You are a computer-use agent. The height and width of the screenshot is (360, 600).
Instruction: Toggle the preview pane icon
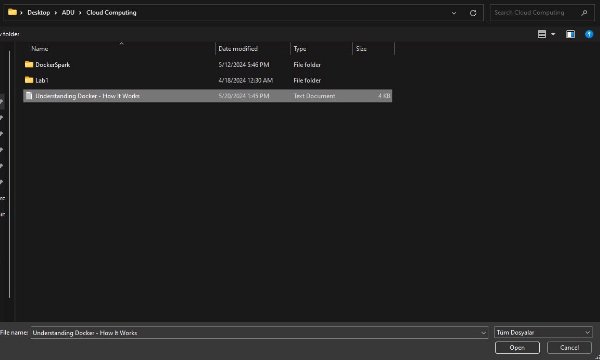coord(570,34)
